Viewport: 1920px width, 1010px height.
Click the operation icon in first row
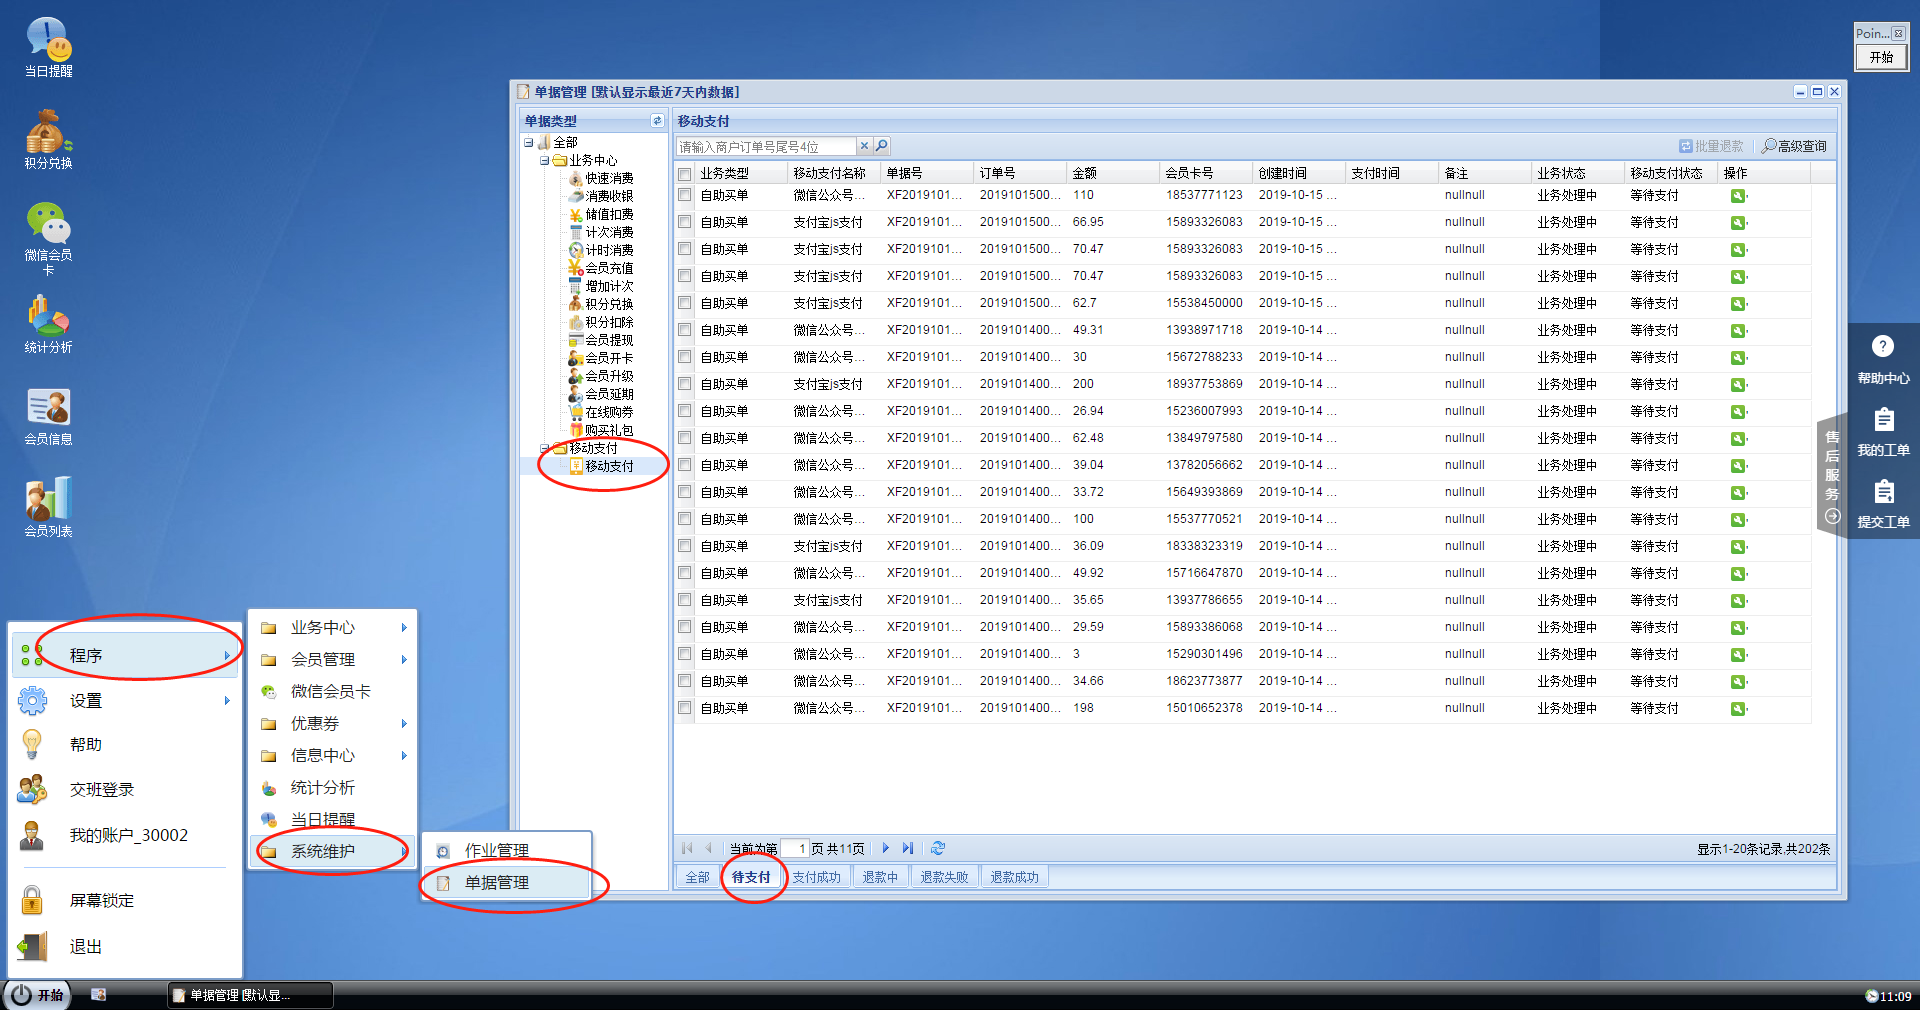[1738, 196]
